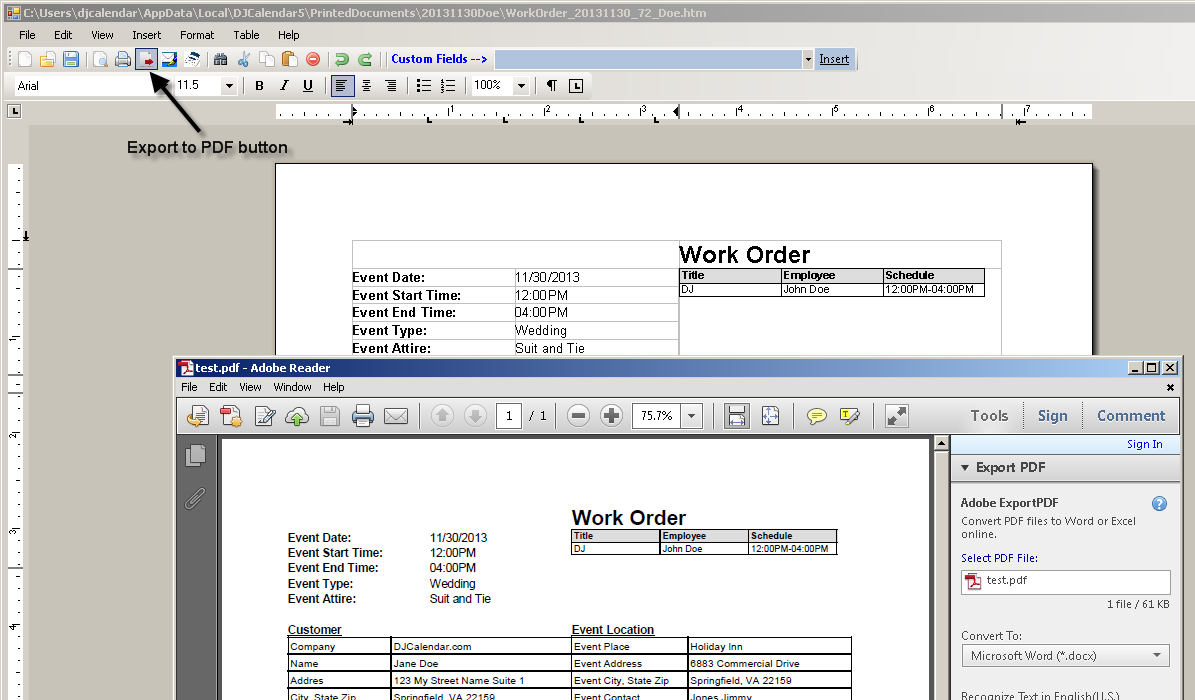Open the Help menu in Adobe Reader
The width and height of the screenshot is (1195, 700).
(333, 387)
